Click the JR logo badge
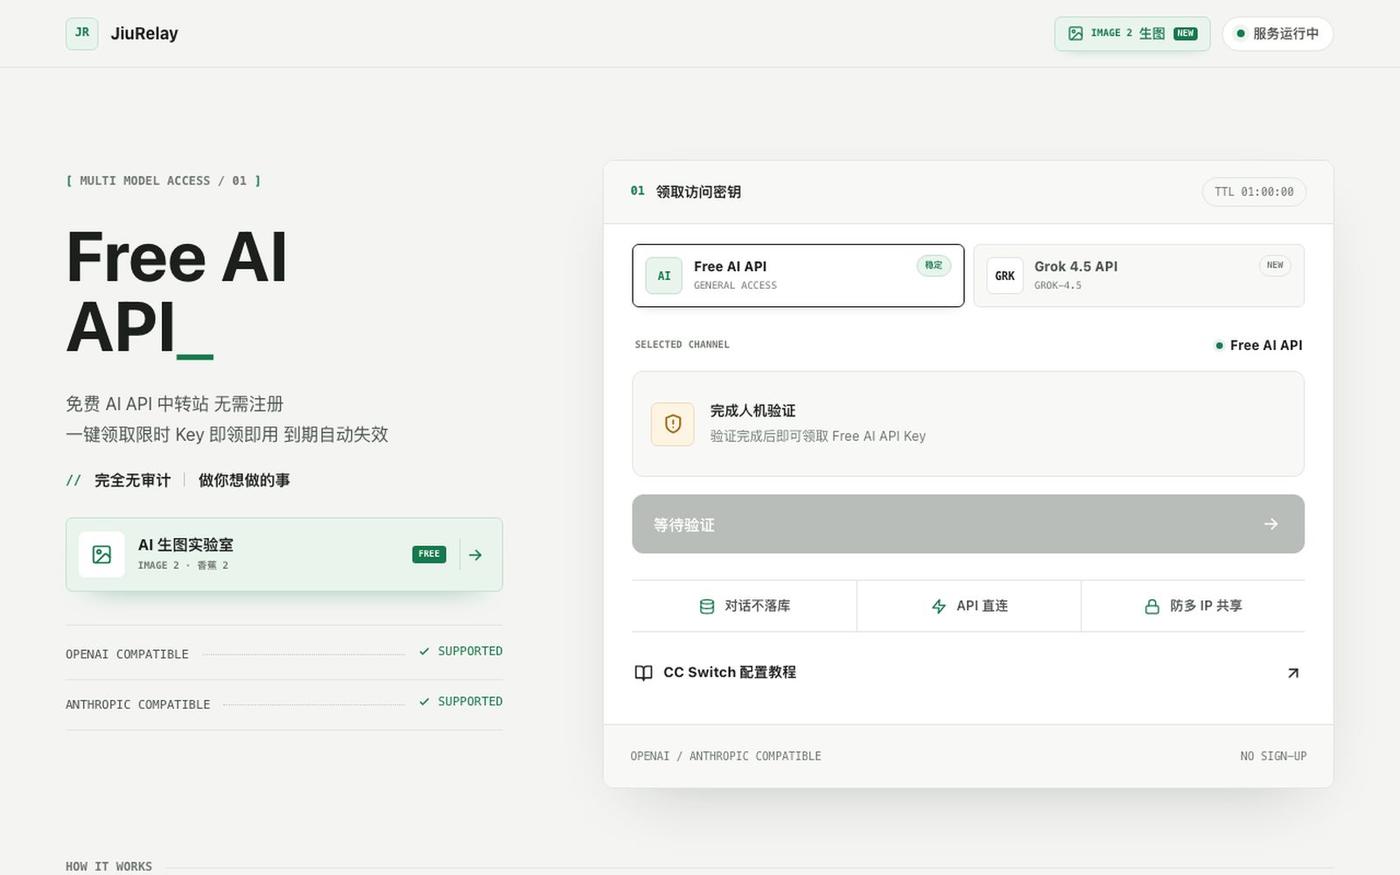The image size is (1400, 875). point(82,33)
